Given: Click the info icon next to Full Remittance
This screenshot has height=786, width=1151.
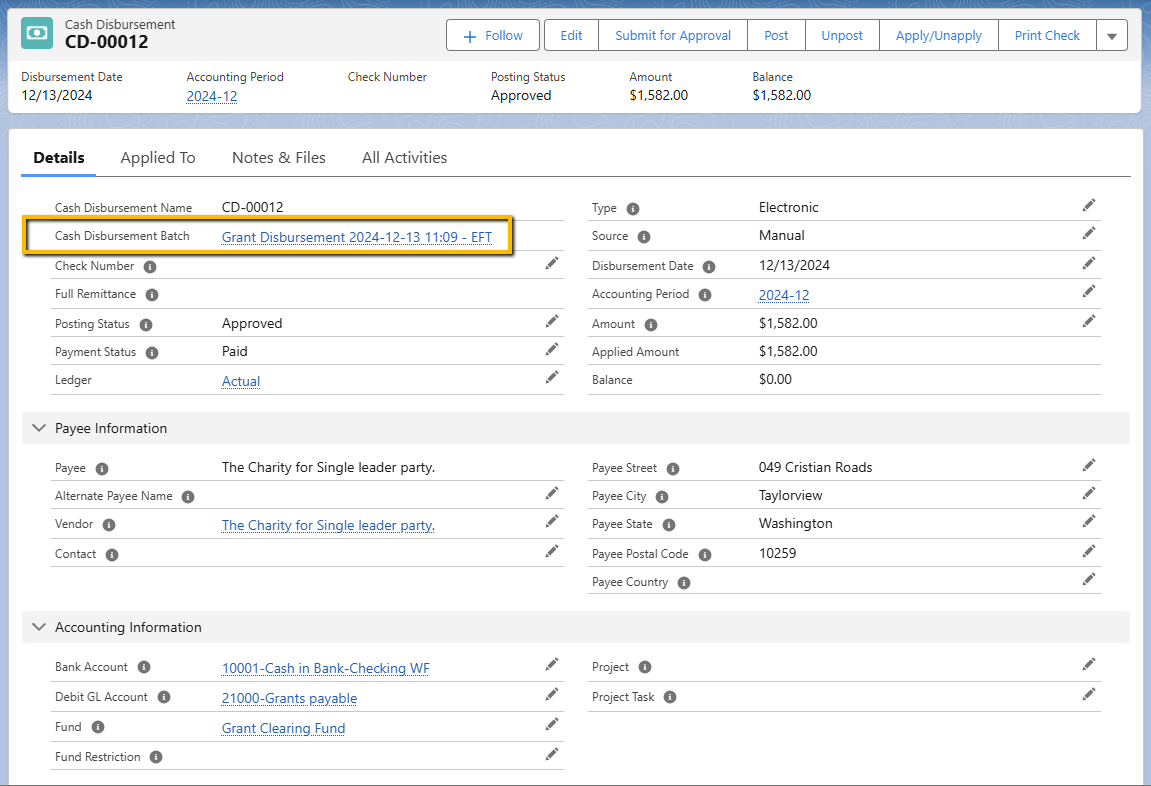Looking at the screenshot, I should click(152, 295).
